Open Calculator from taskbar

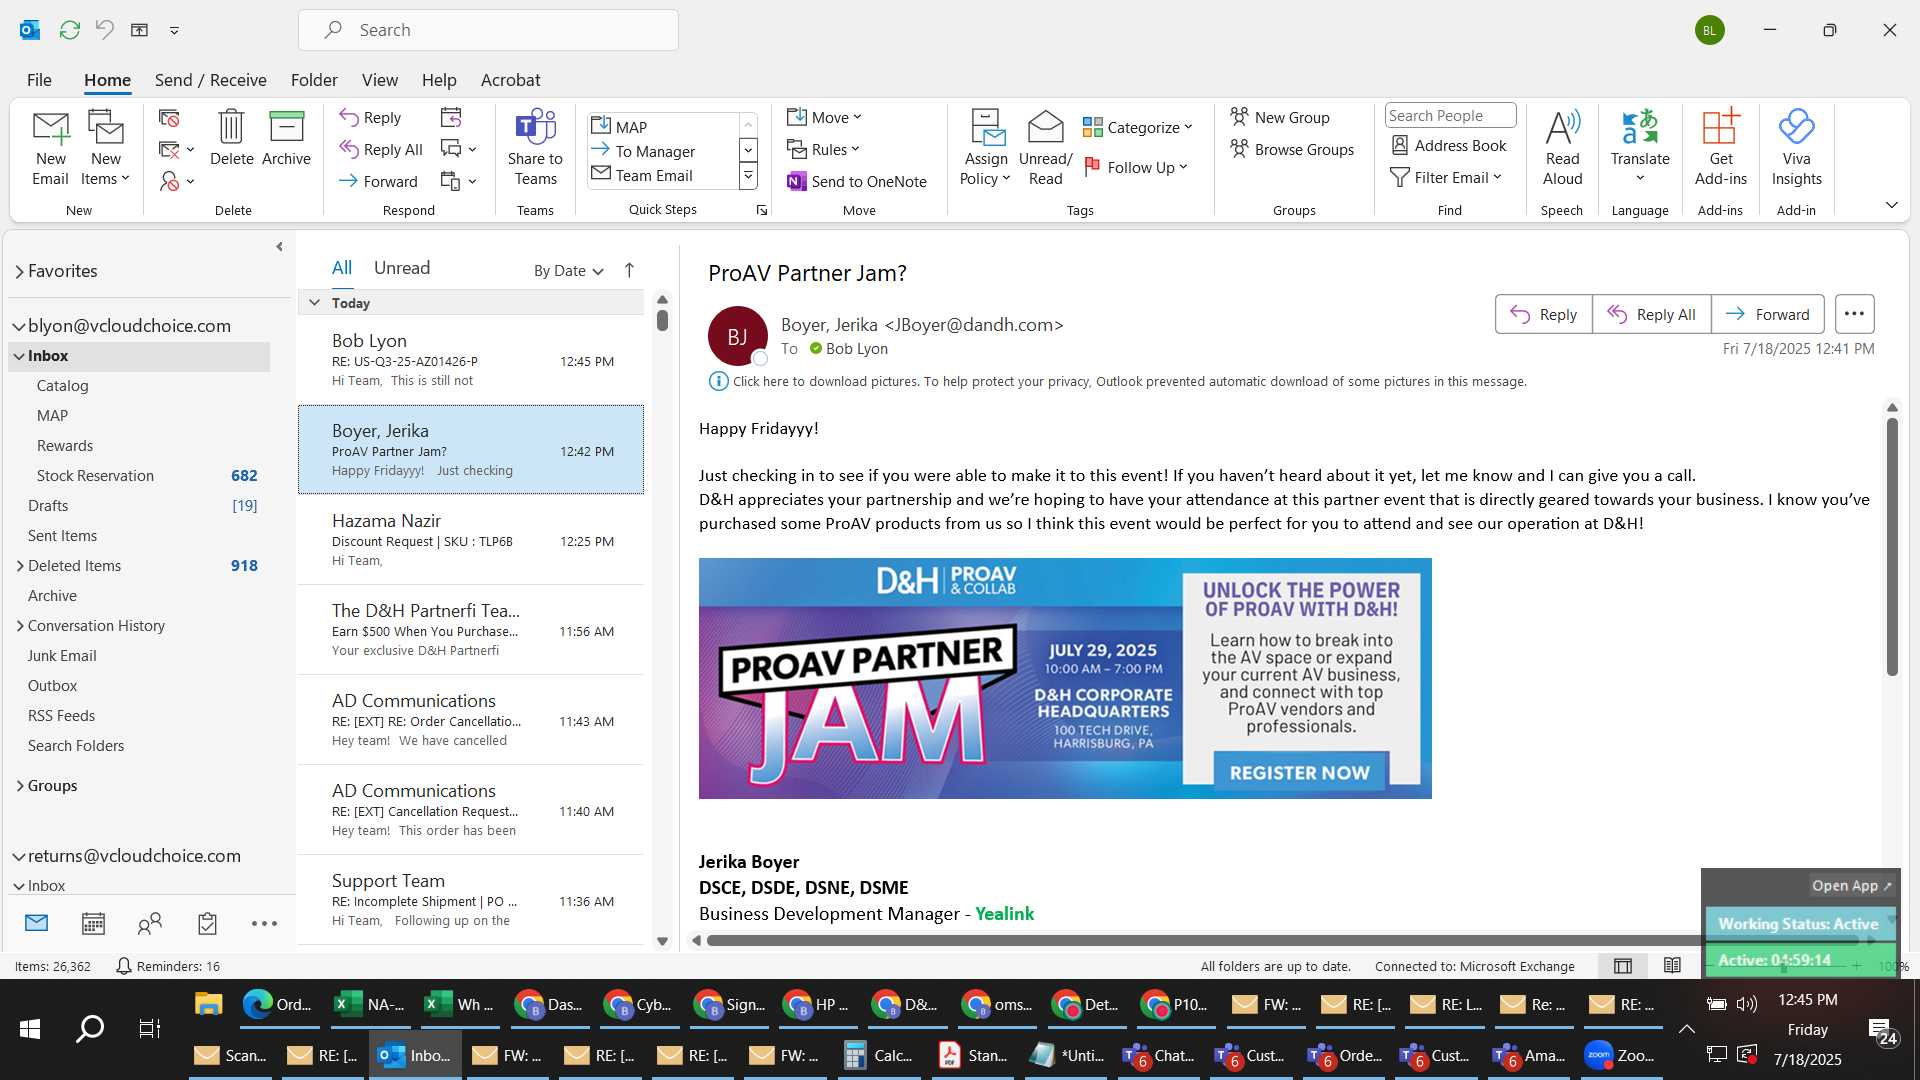click(x=878, y=1055)
